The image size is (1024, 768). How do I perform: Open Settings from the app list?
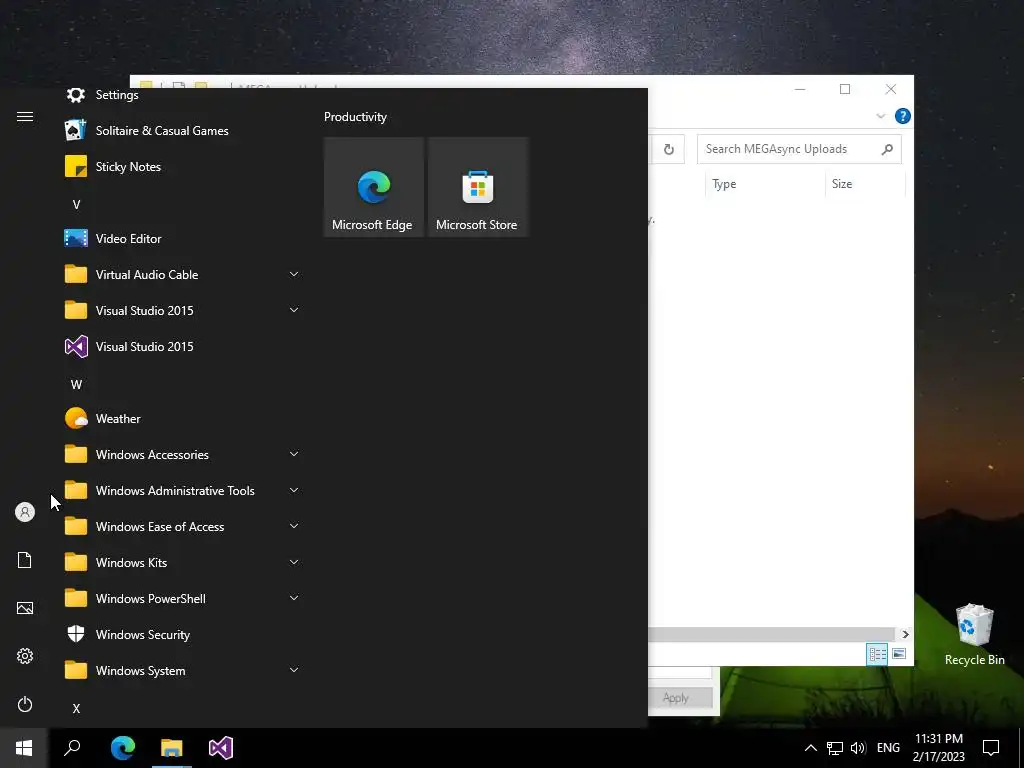pos(181,95)
